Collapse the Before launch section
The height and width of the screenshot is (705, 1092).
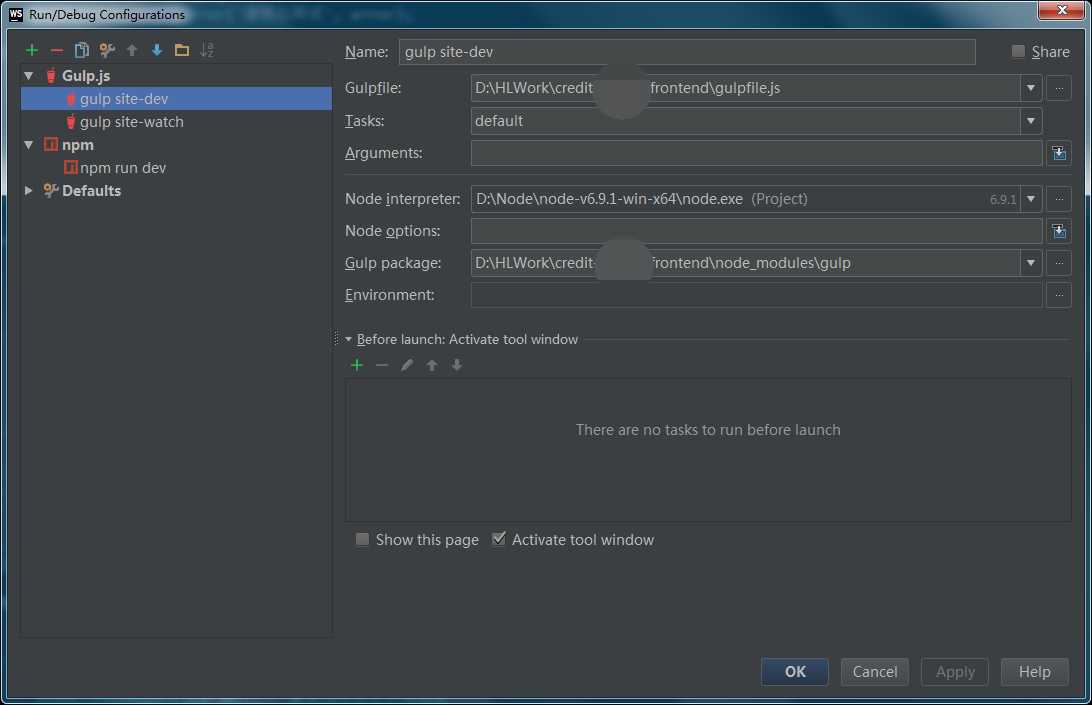pos(348,339)
